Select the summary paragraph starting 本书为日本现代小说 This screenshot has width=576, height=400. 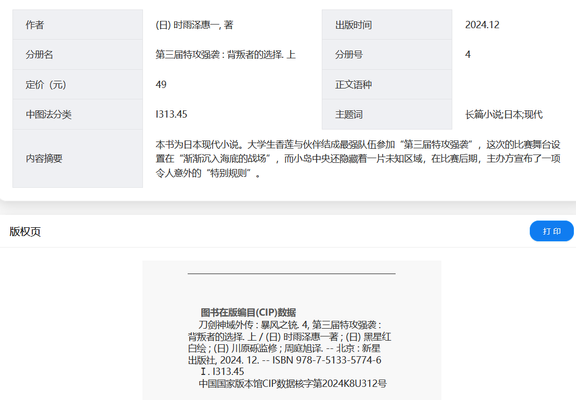pyautogui.click(x=358, y=158)
